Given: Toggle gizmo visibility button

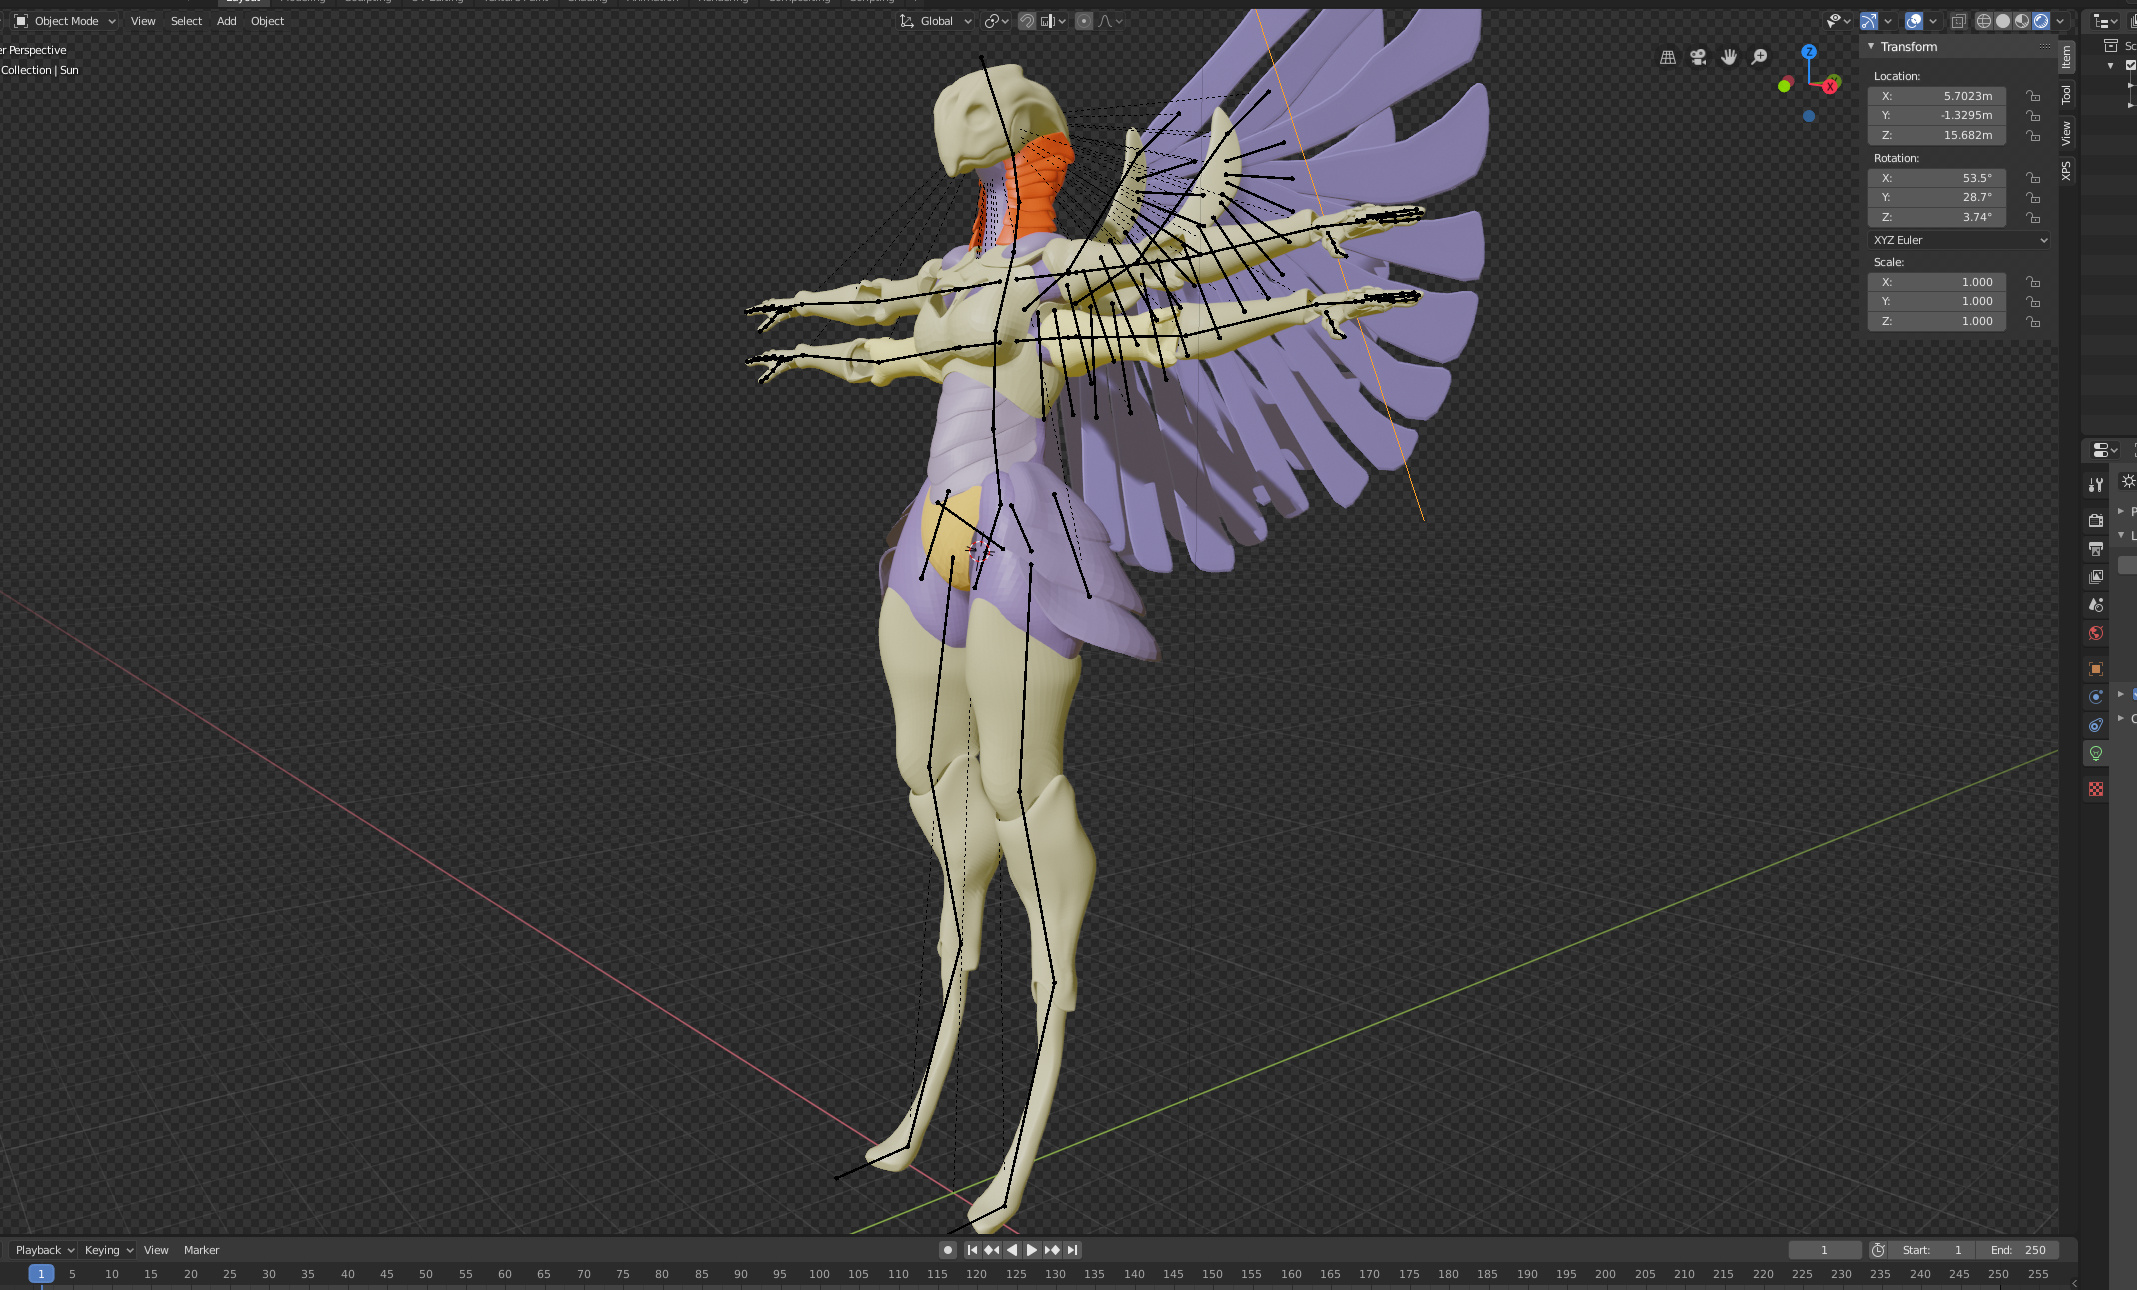Looking at the screenshot, I should (1868, 21).
